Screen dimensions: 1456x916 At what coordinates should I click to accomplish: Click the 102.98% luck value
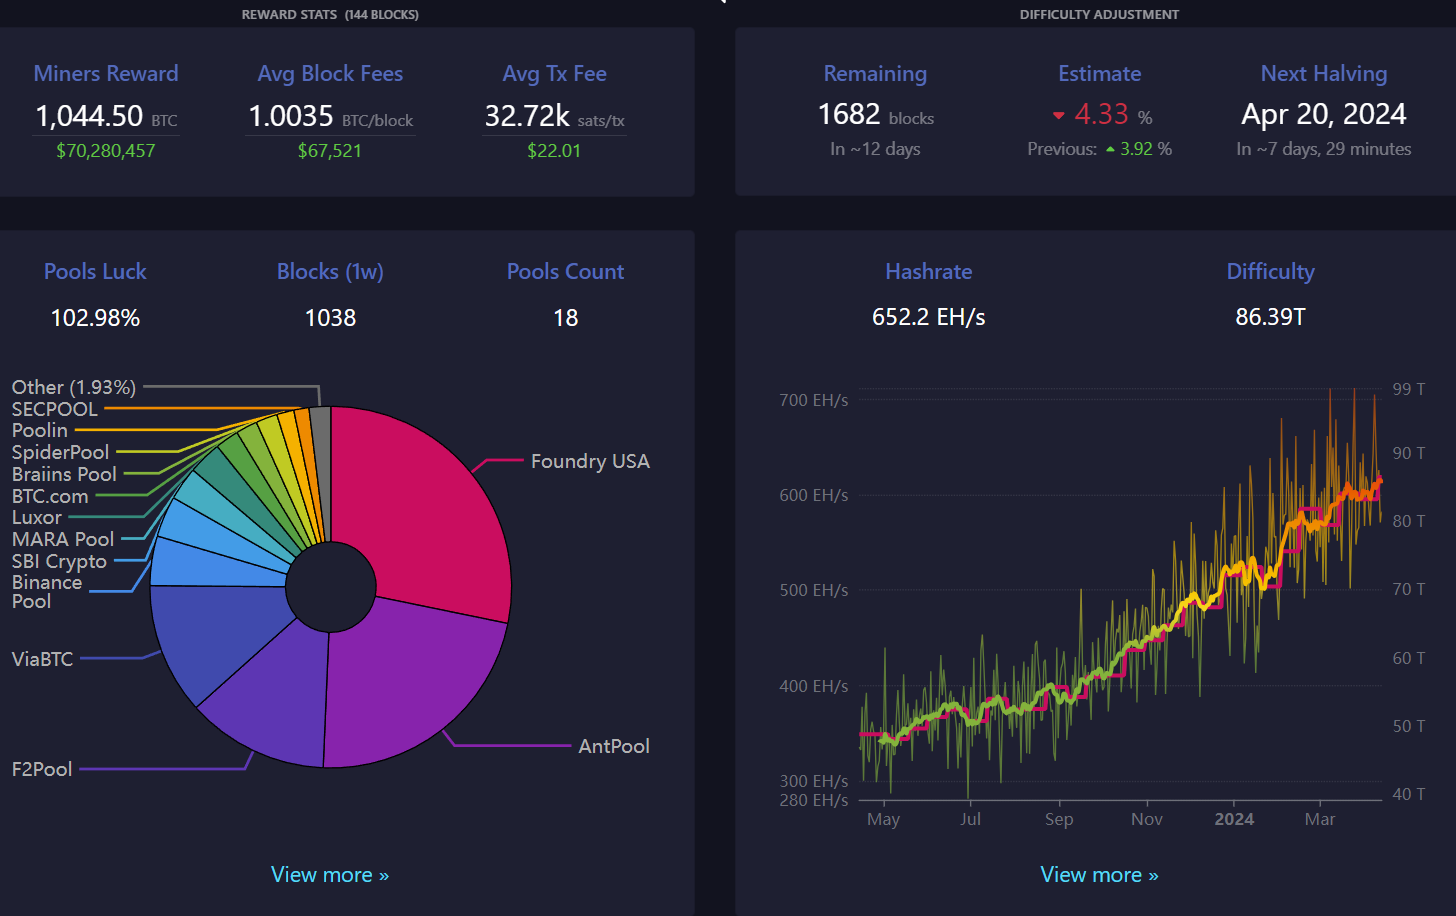(95, 318)
